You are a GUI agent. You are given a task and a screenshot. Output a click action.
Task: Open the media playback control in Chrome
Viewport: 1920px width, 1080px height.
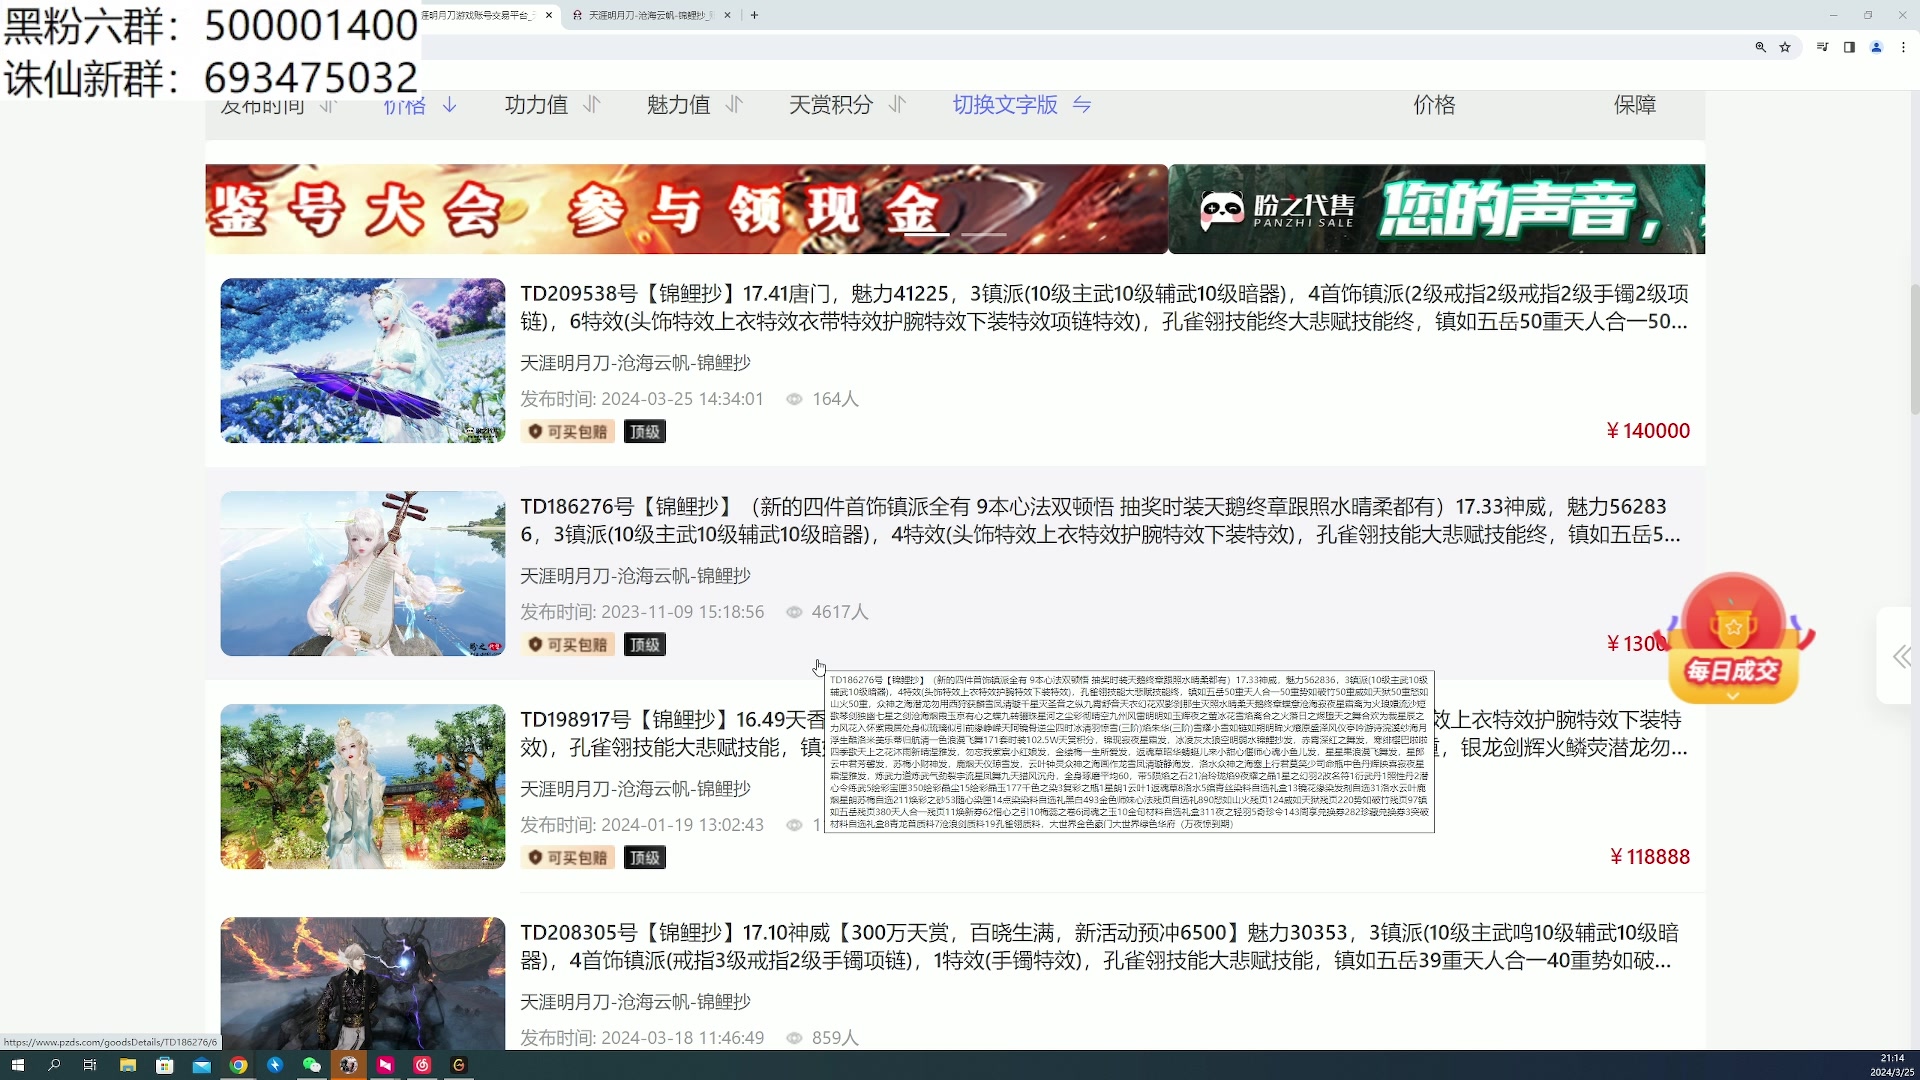click(1822, 47)
